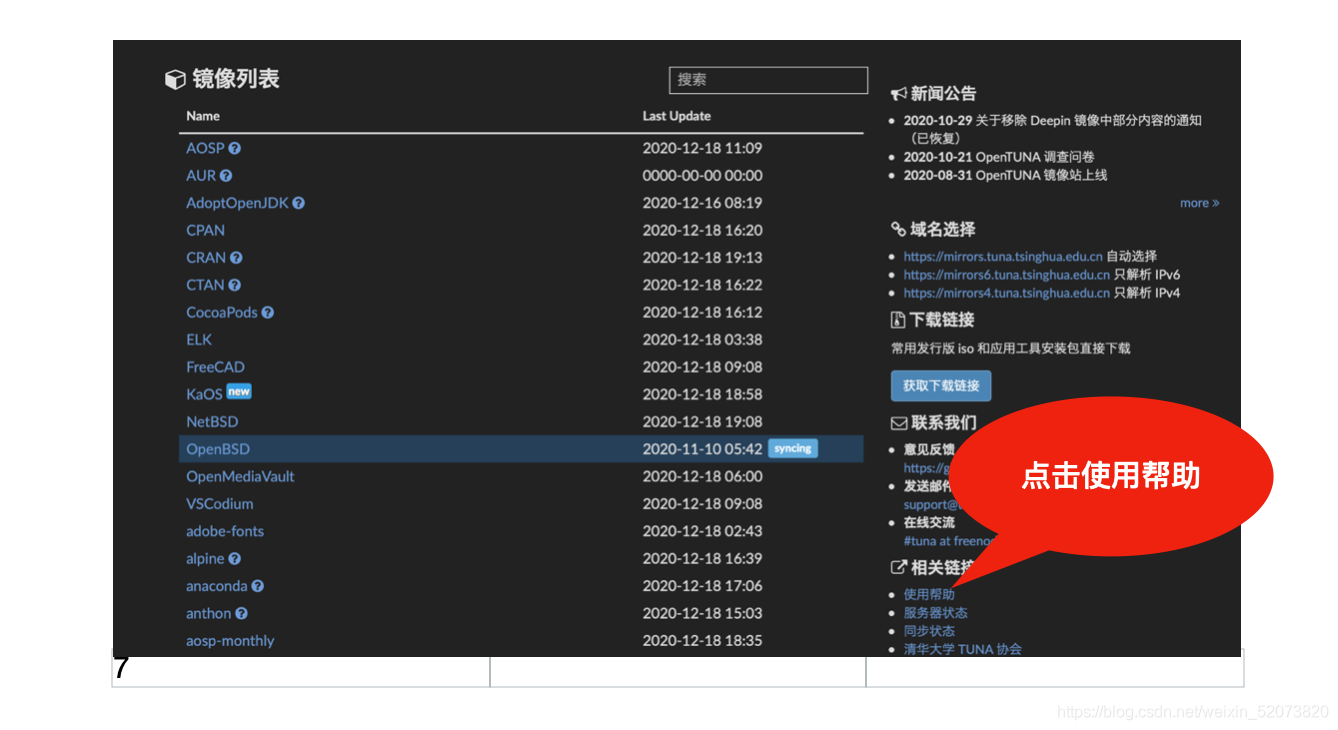Click the help icon beside CocoaPods
This screenshot has width=1338, height=730.
[x=268, y=312]
